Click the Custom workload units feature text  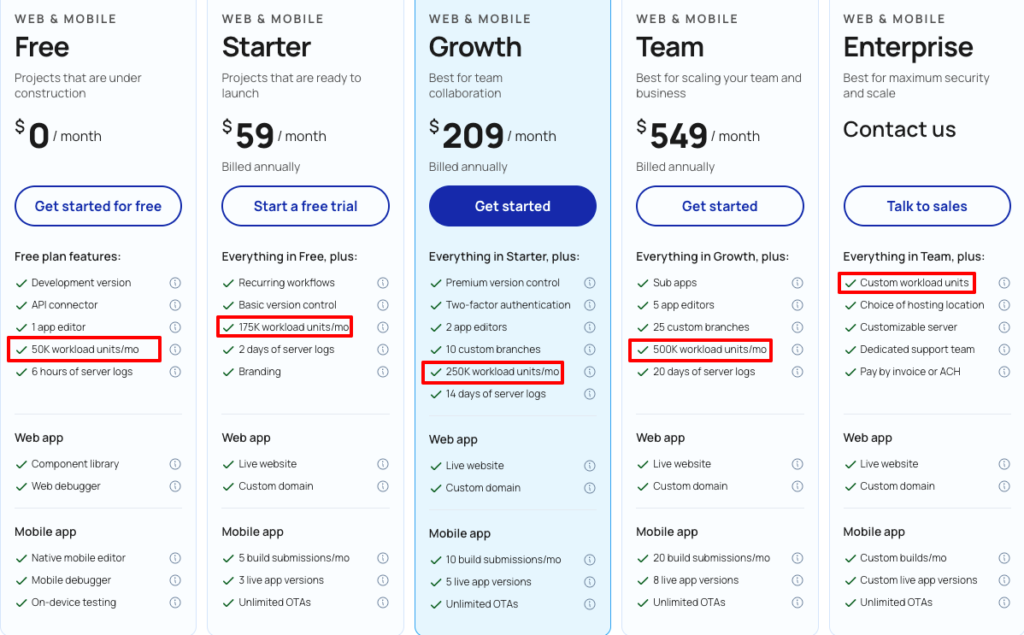click(914, 283)
